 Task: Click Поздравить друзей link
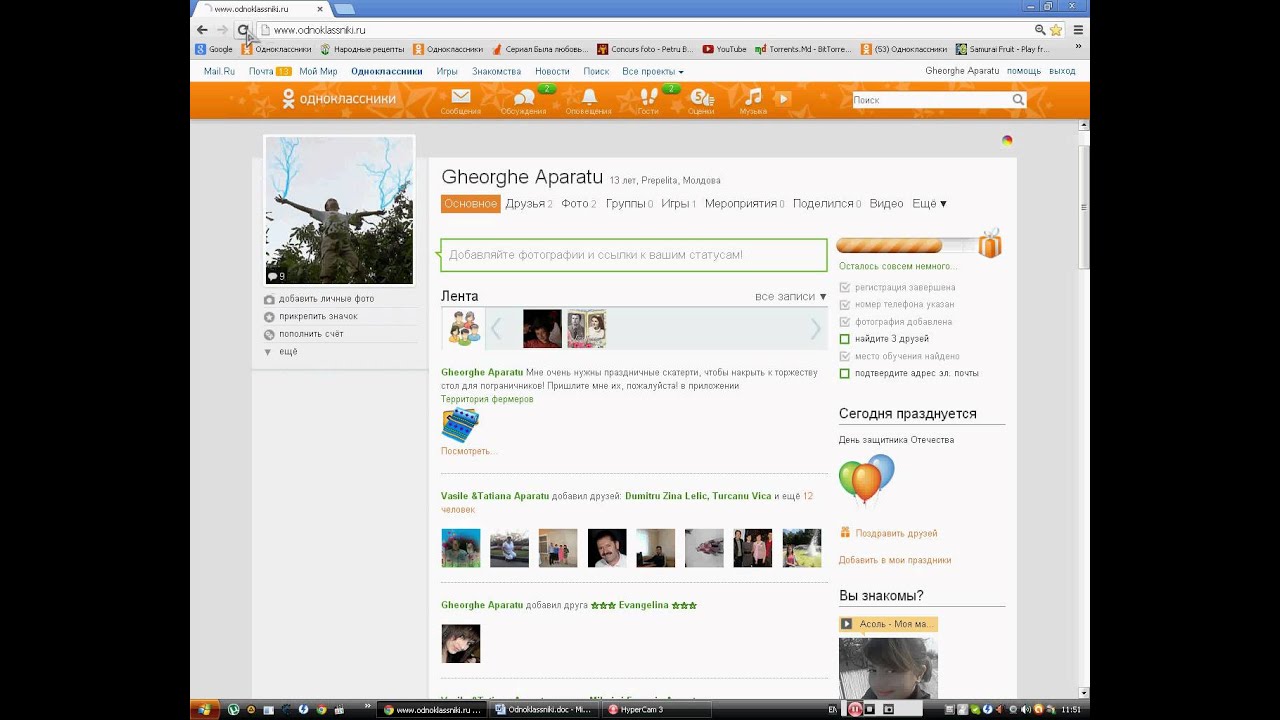[x=896, y=534]
